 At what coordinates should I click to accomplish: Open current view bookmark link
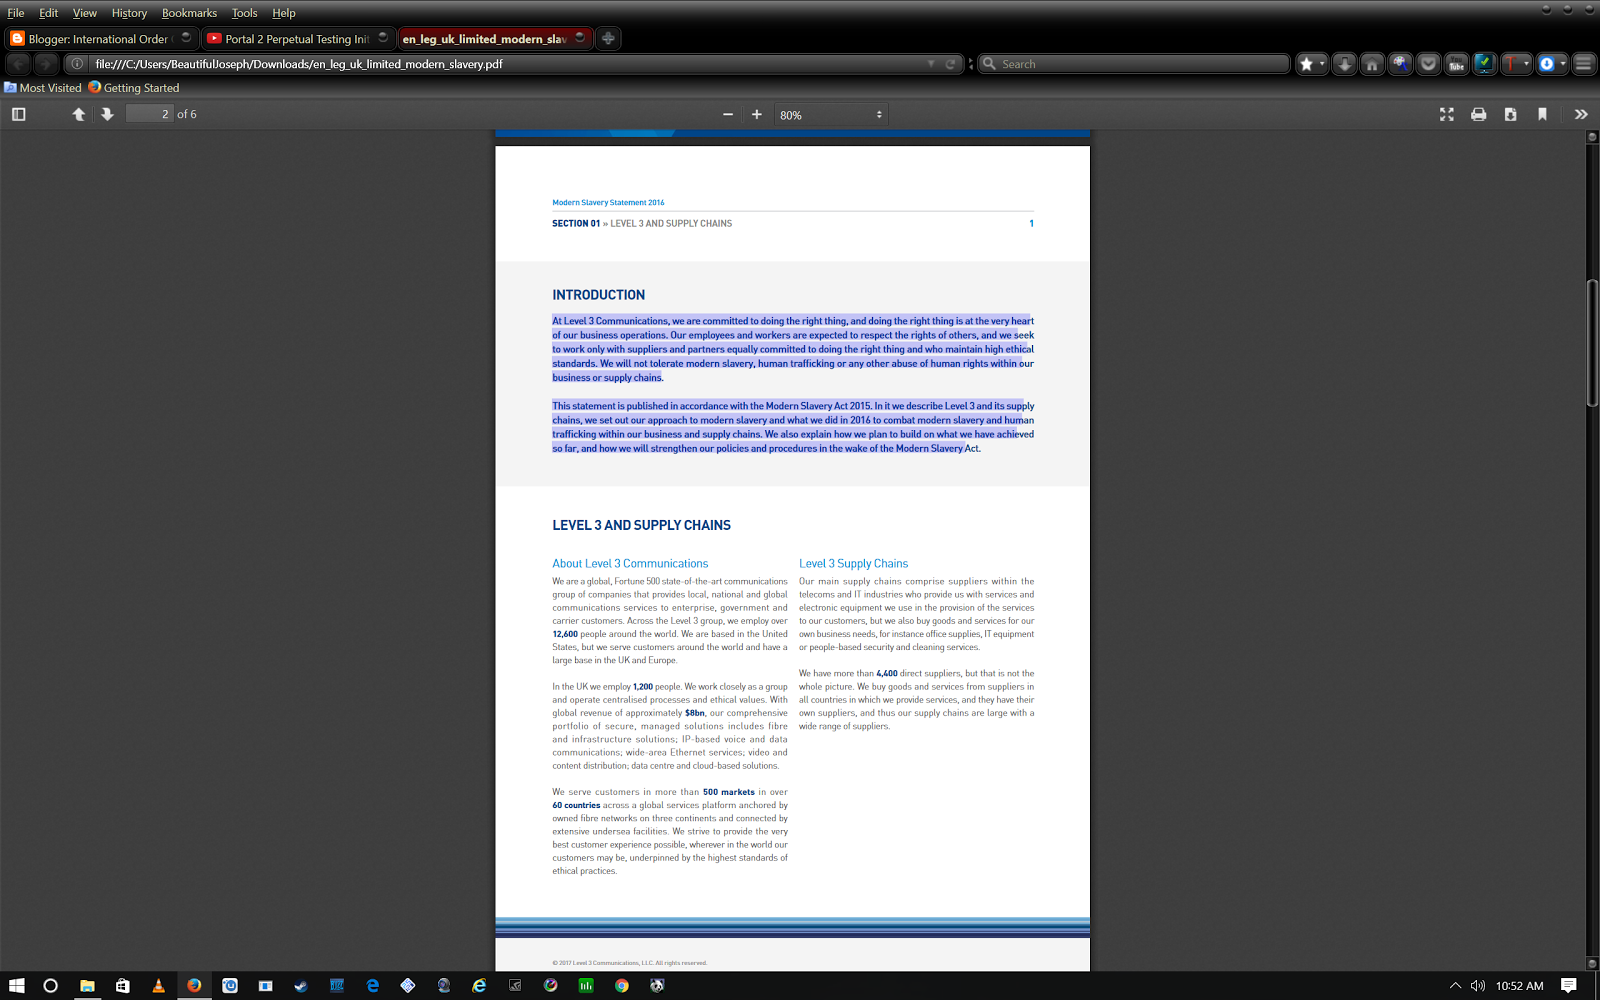(x=1543, y=114)
